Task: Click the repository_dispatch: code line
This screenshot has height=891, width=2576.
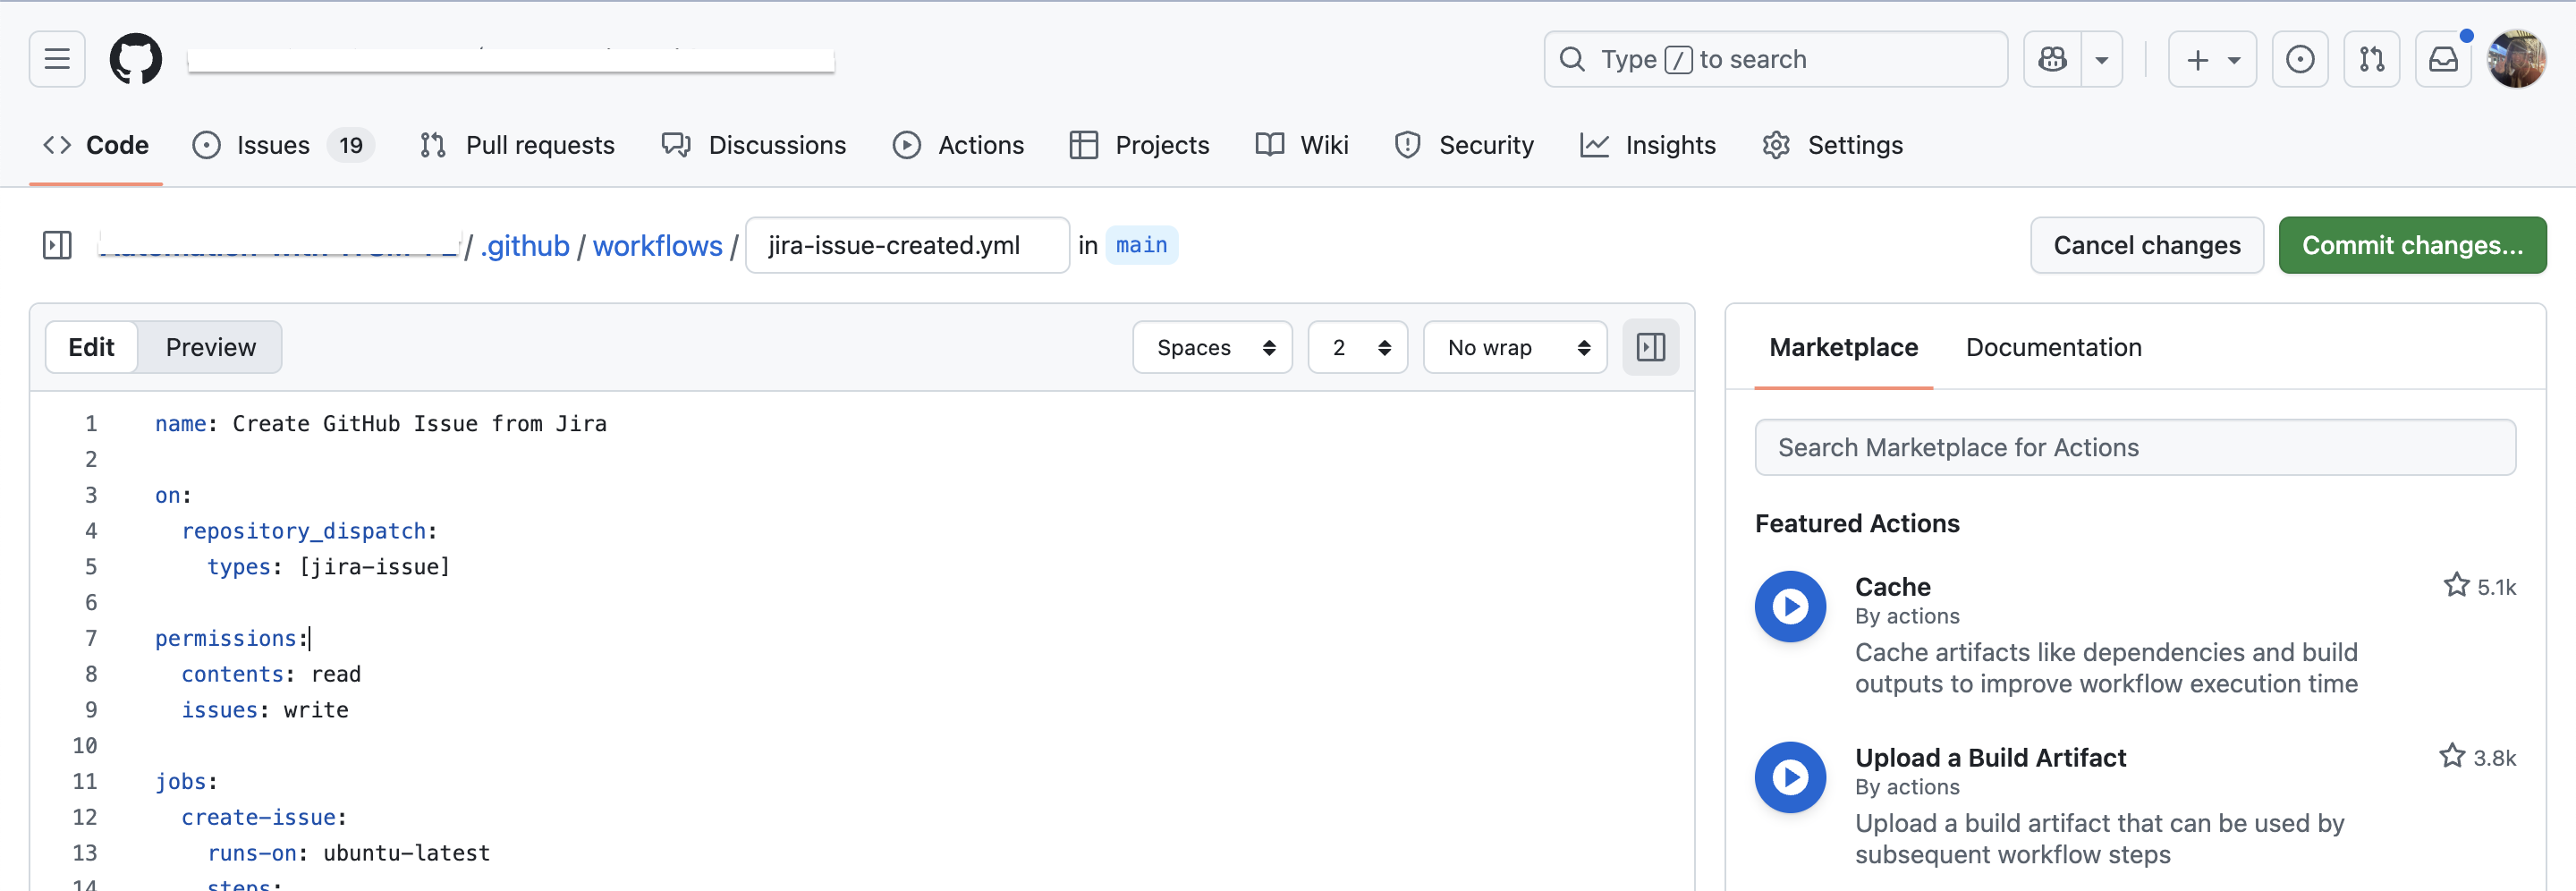Action: coord(309,531)
